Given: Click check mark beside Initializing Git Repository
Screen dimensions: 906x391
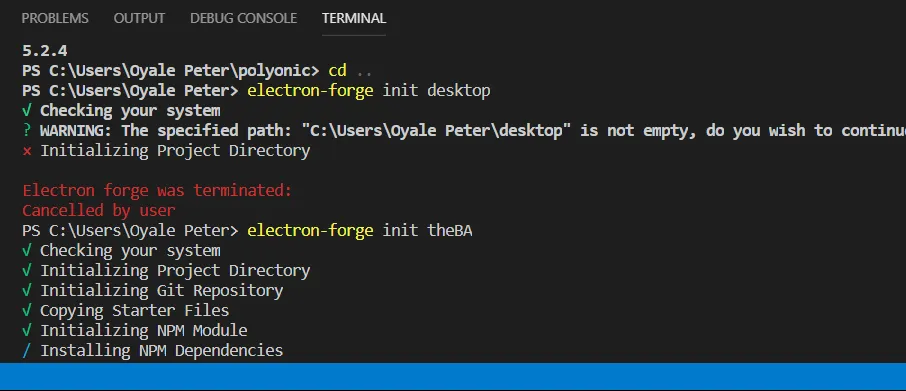Looking at the screenshot, I should tap(27, 290).
